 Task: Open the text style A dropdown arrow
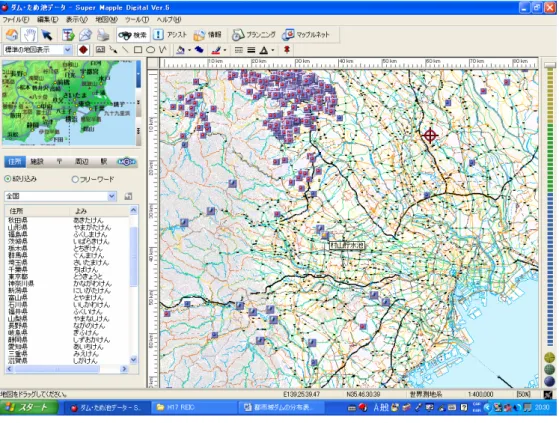click(x=273, y=50)
